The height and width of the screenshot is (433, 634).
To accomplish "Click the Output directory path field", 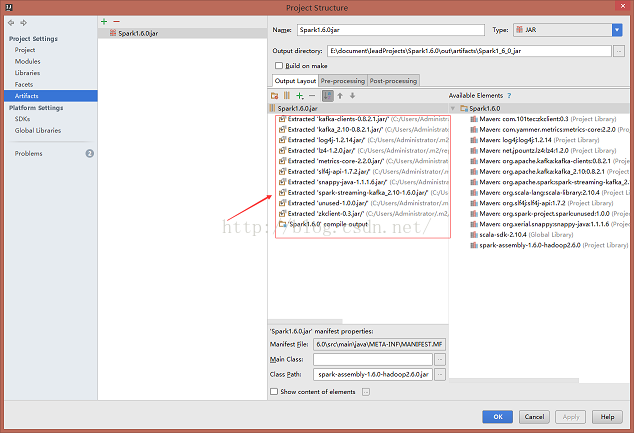I will (x=469, y=51).
